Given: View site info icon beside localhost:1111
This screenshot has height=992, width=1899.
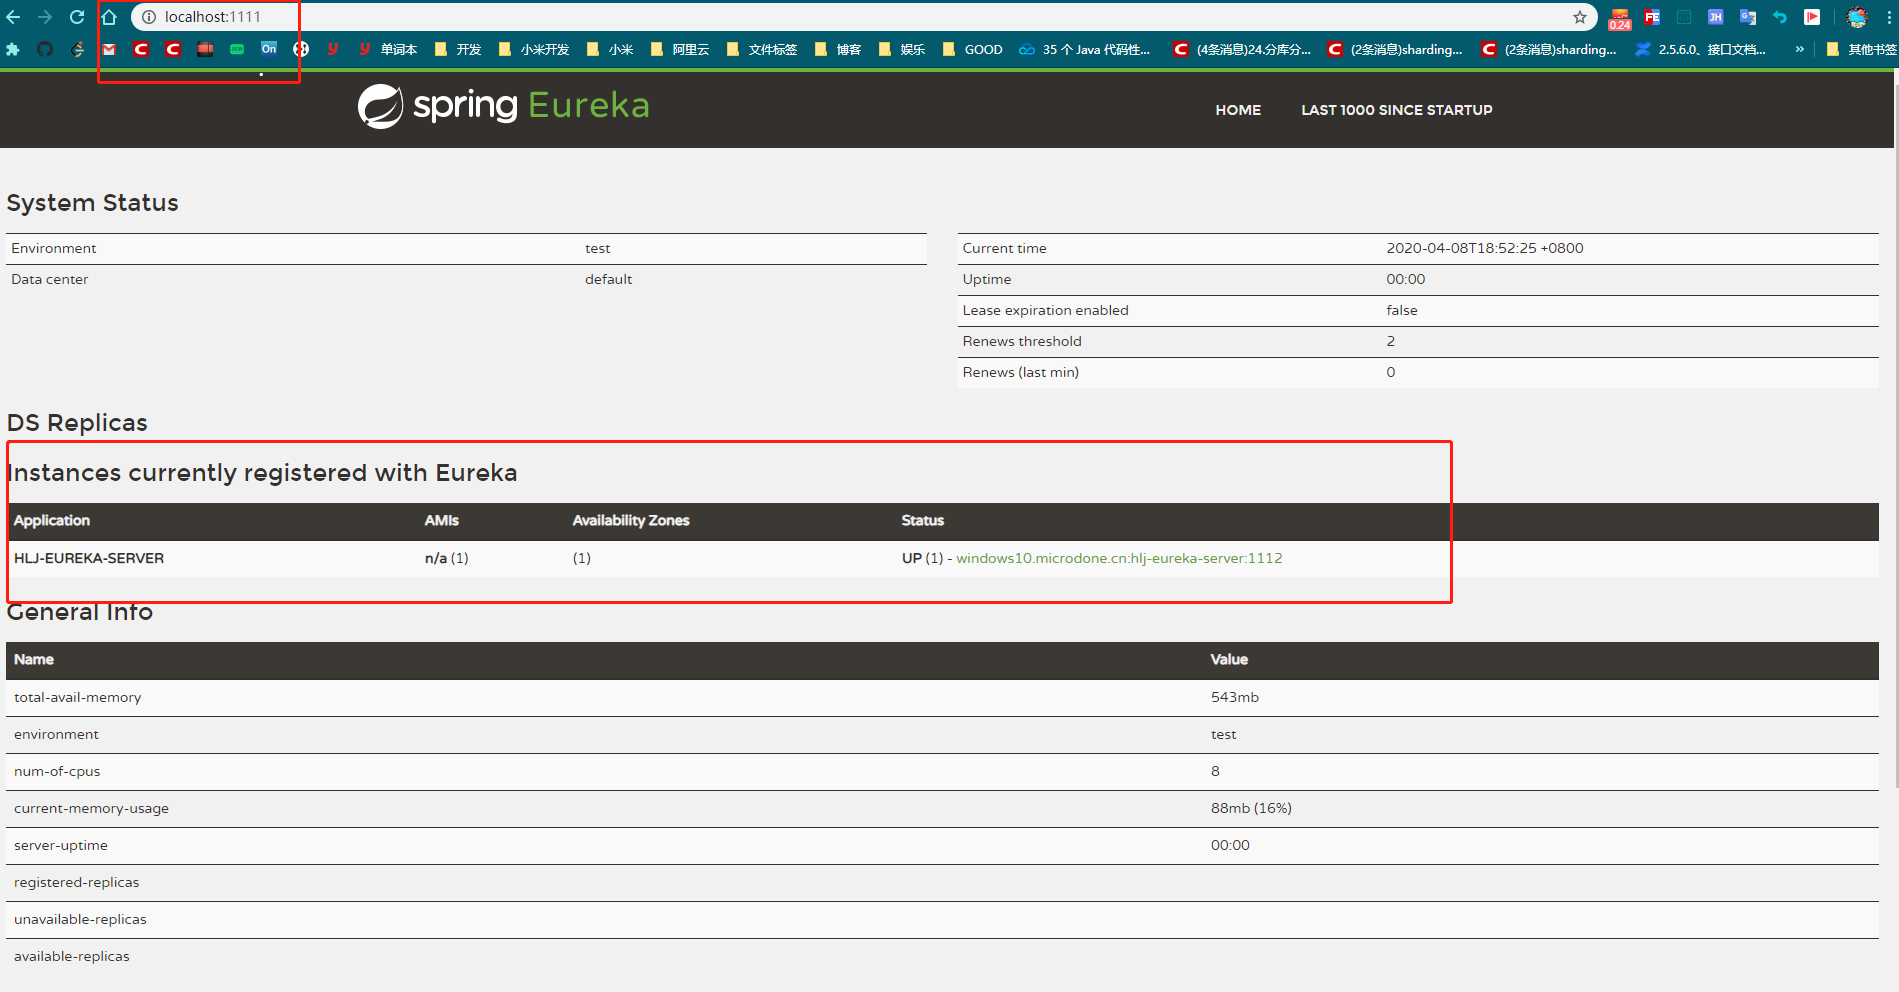Looking at the screenshot, I should point(149,17).
